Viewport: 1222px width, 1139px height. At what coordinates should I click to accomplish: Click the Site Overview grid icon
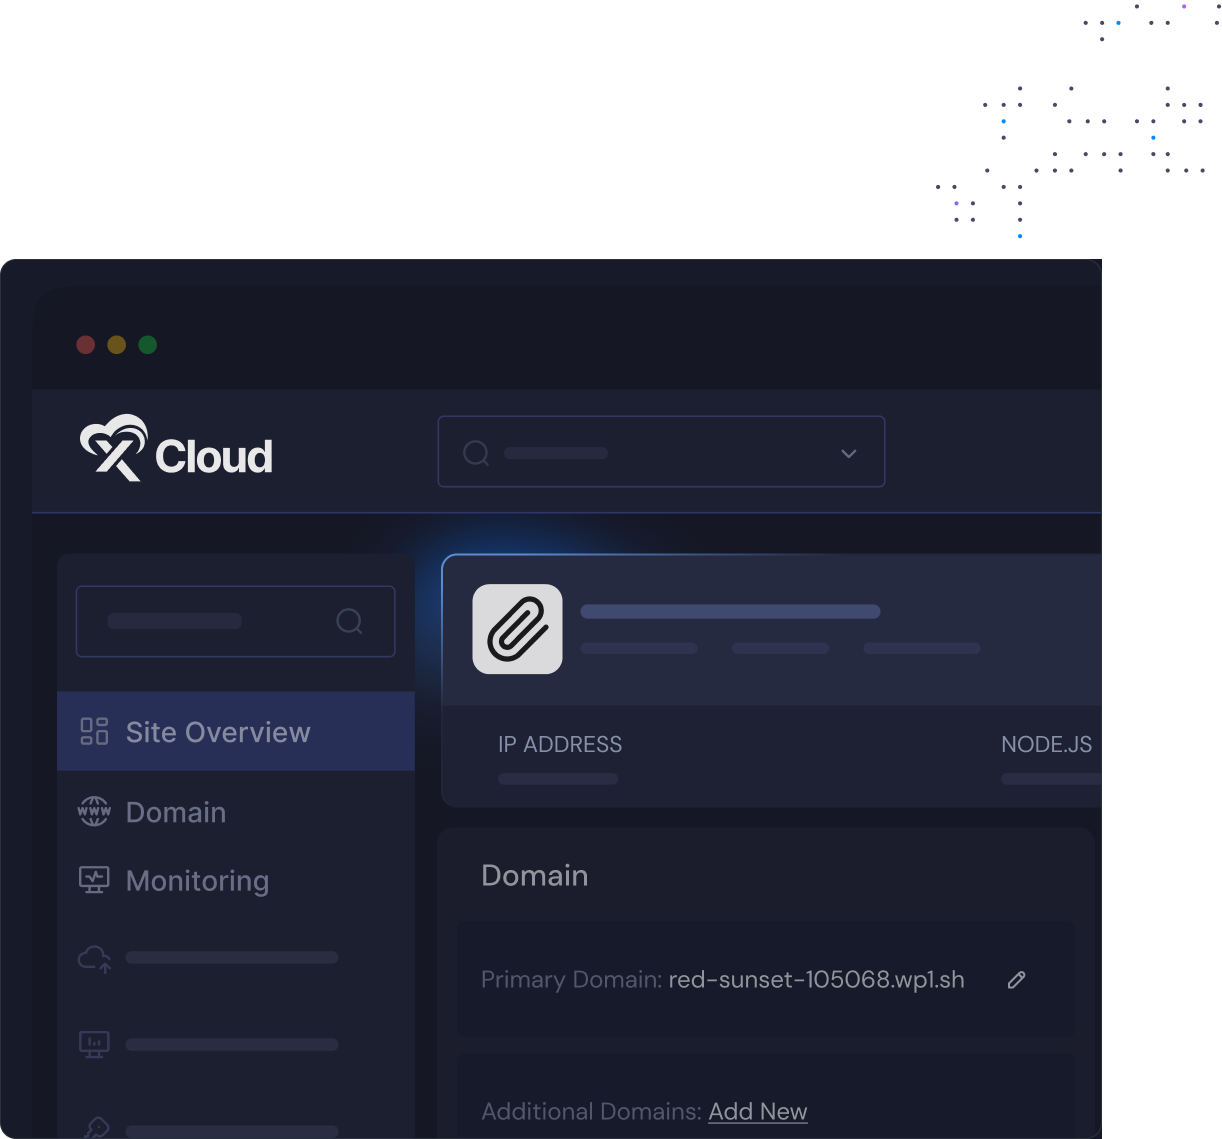(94, 732)
